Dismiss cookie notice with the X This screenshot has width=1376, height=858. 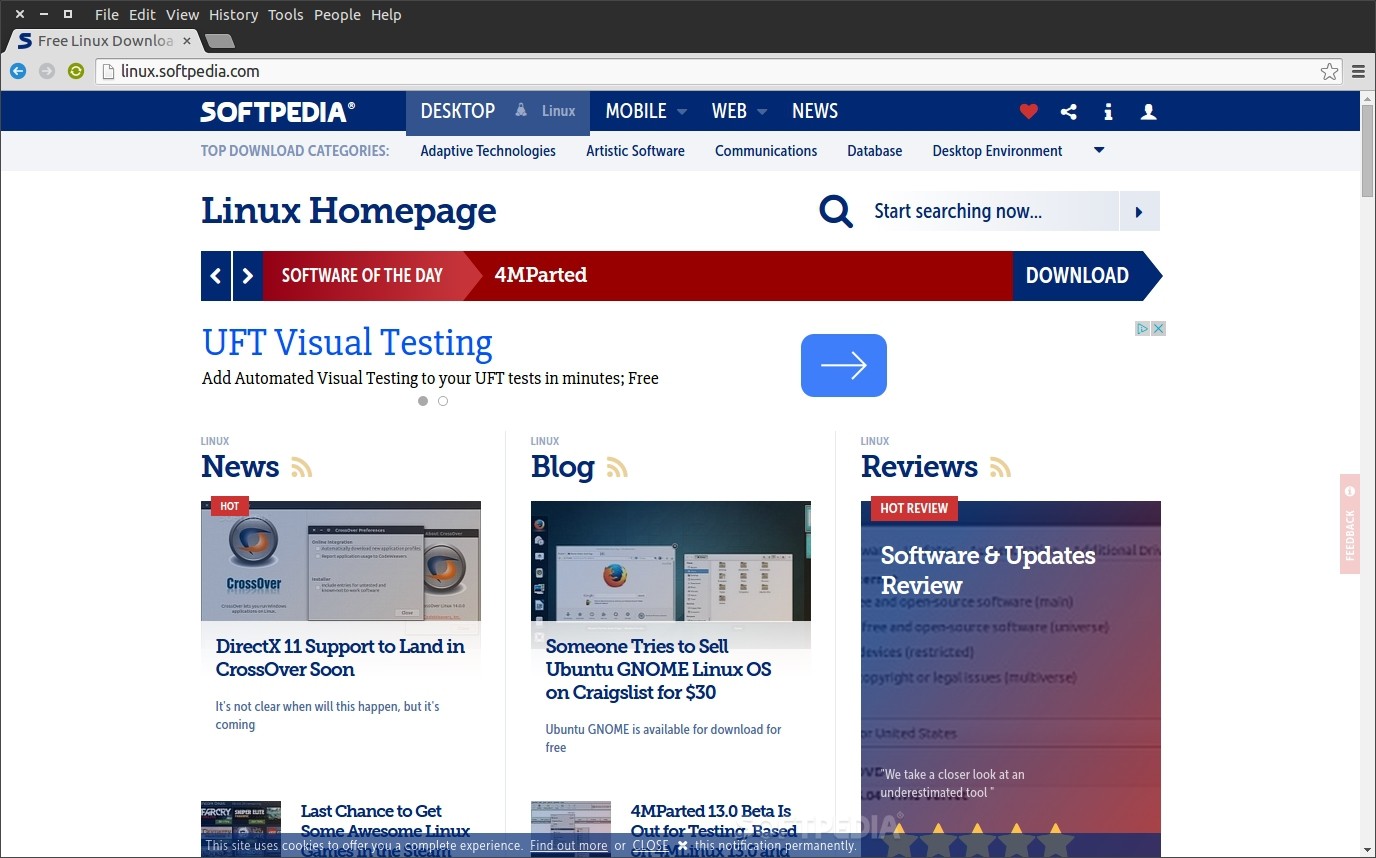coord(683,846)
